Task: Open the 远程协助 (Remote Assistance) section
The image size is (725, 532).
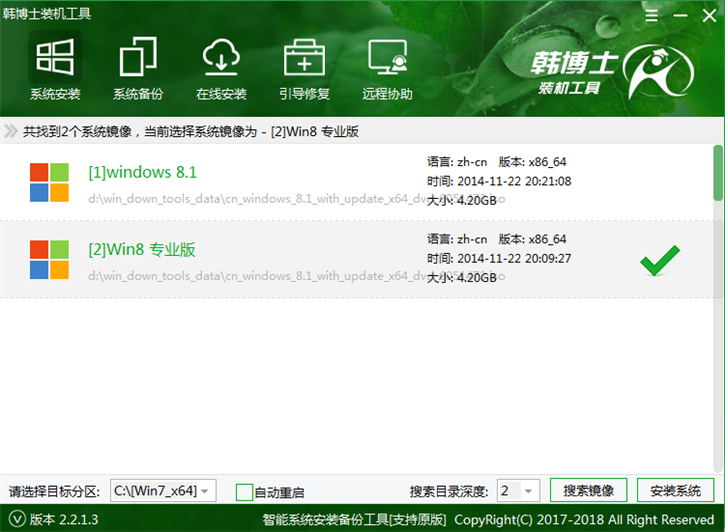Action: click(x=387, y=70)
